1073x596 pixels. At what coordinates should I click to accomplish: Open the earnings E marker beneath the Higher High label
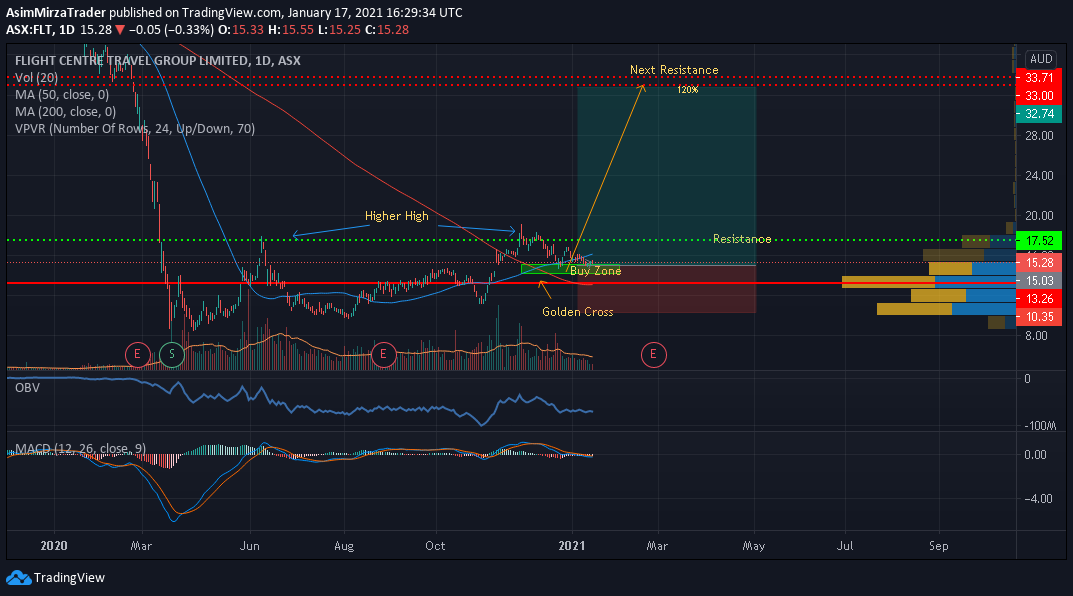(x=383, y=354)
